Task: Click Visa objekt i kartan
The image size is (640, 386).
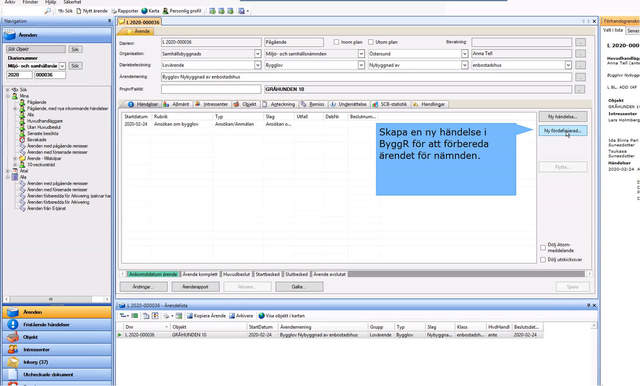Action: (x=282, y=316)
